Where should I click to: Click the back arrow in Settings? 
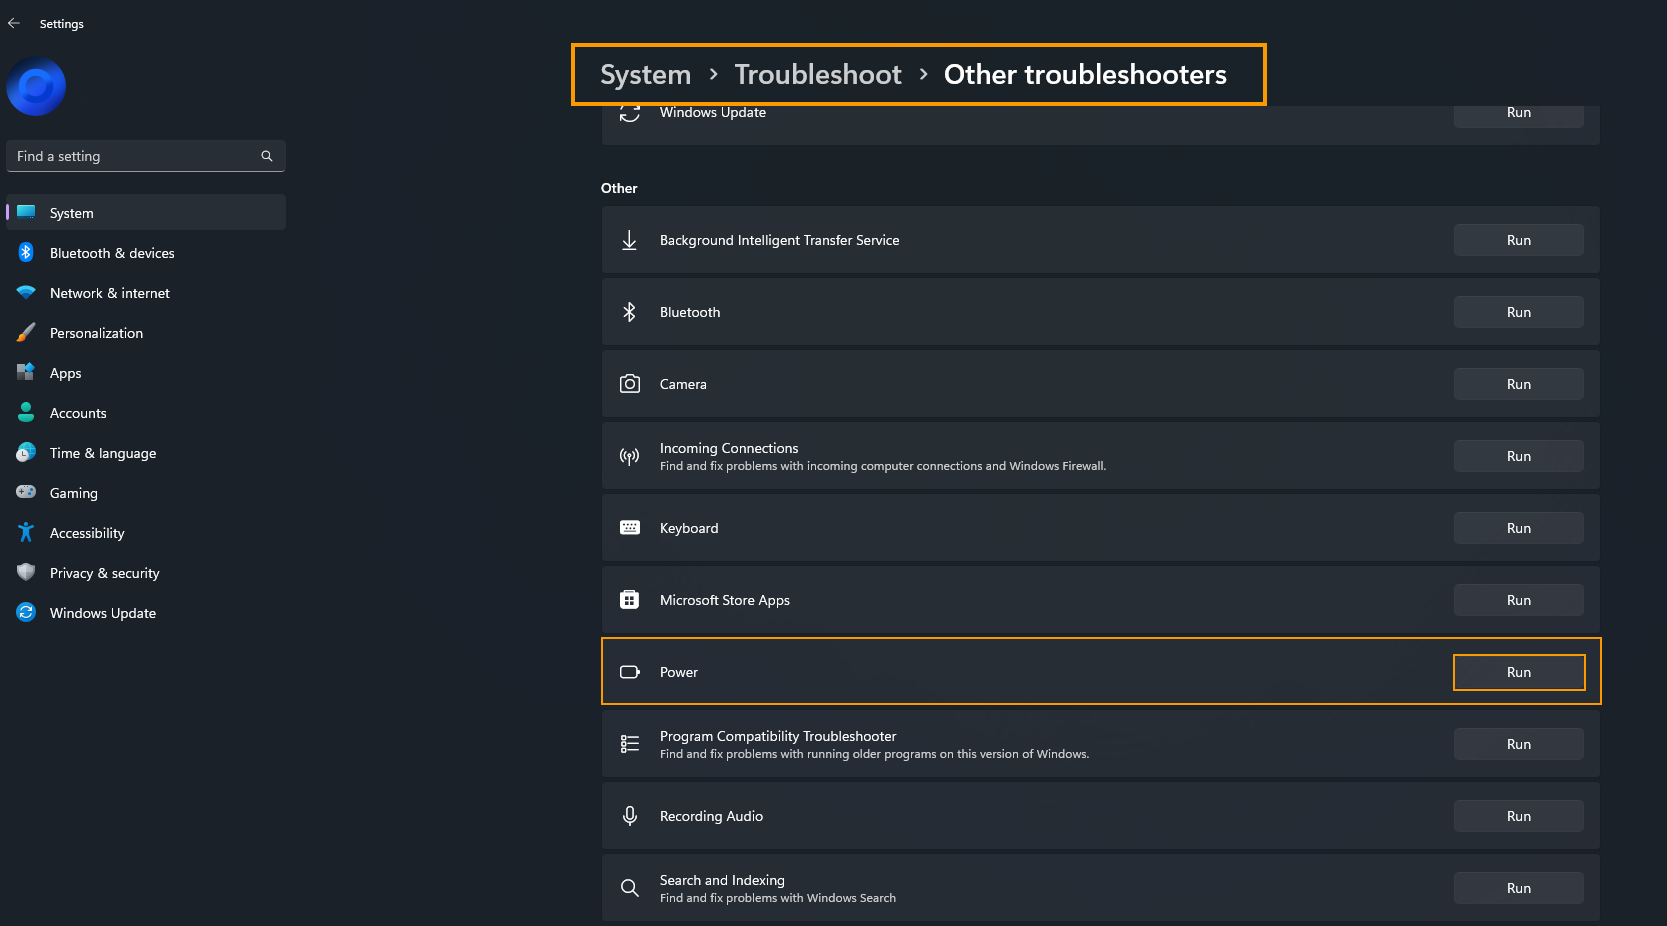(x=14, y=23)
